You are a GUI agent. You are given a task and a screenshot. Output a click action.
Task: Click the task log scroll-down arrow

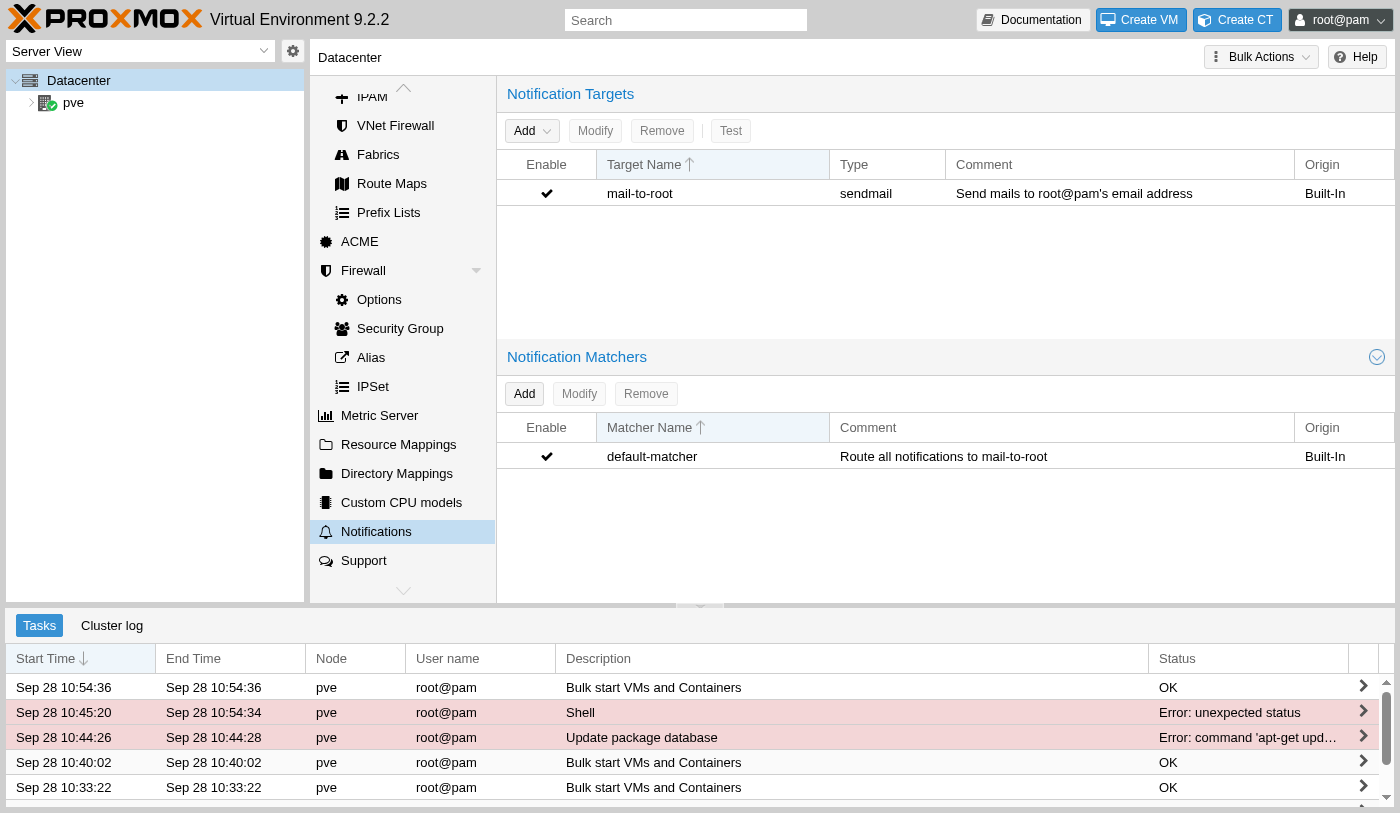pos(1386,797)
